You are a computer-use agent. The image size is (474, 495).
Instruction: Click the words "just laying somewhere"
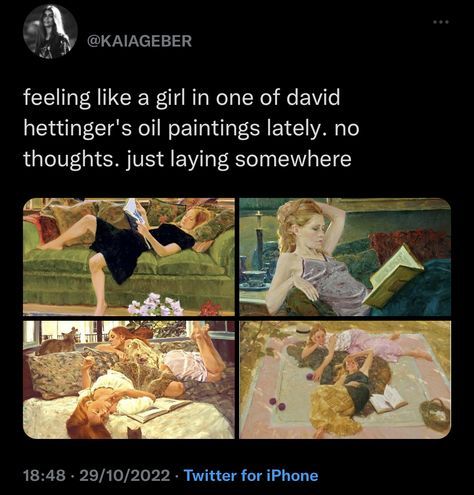point(239,159)
